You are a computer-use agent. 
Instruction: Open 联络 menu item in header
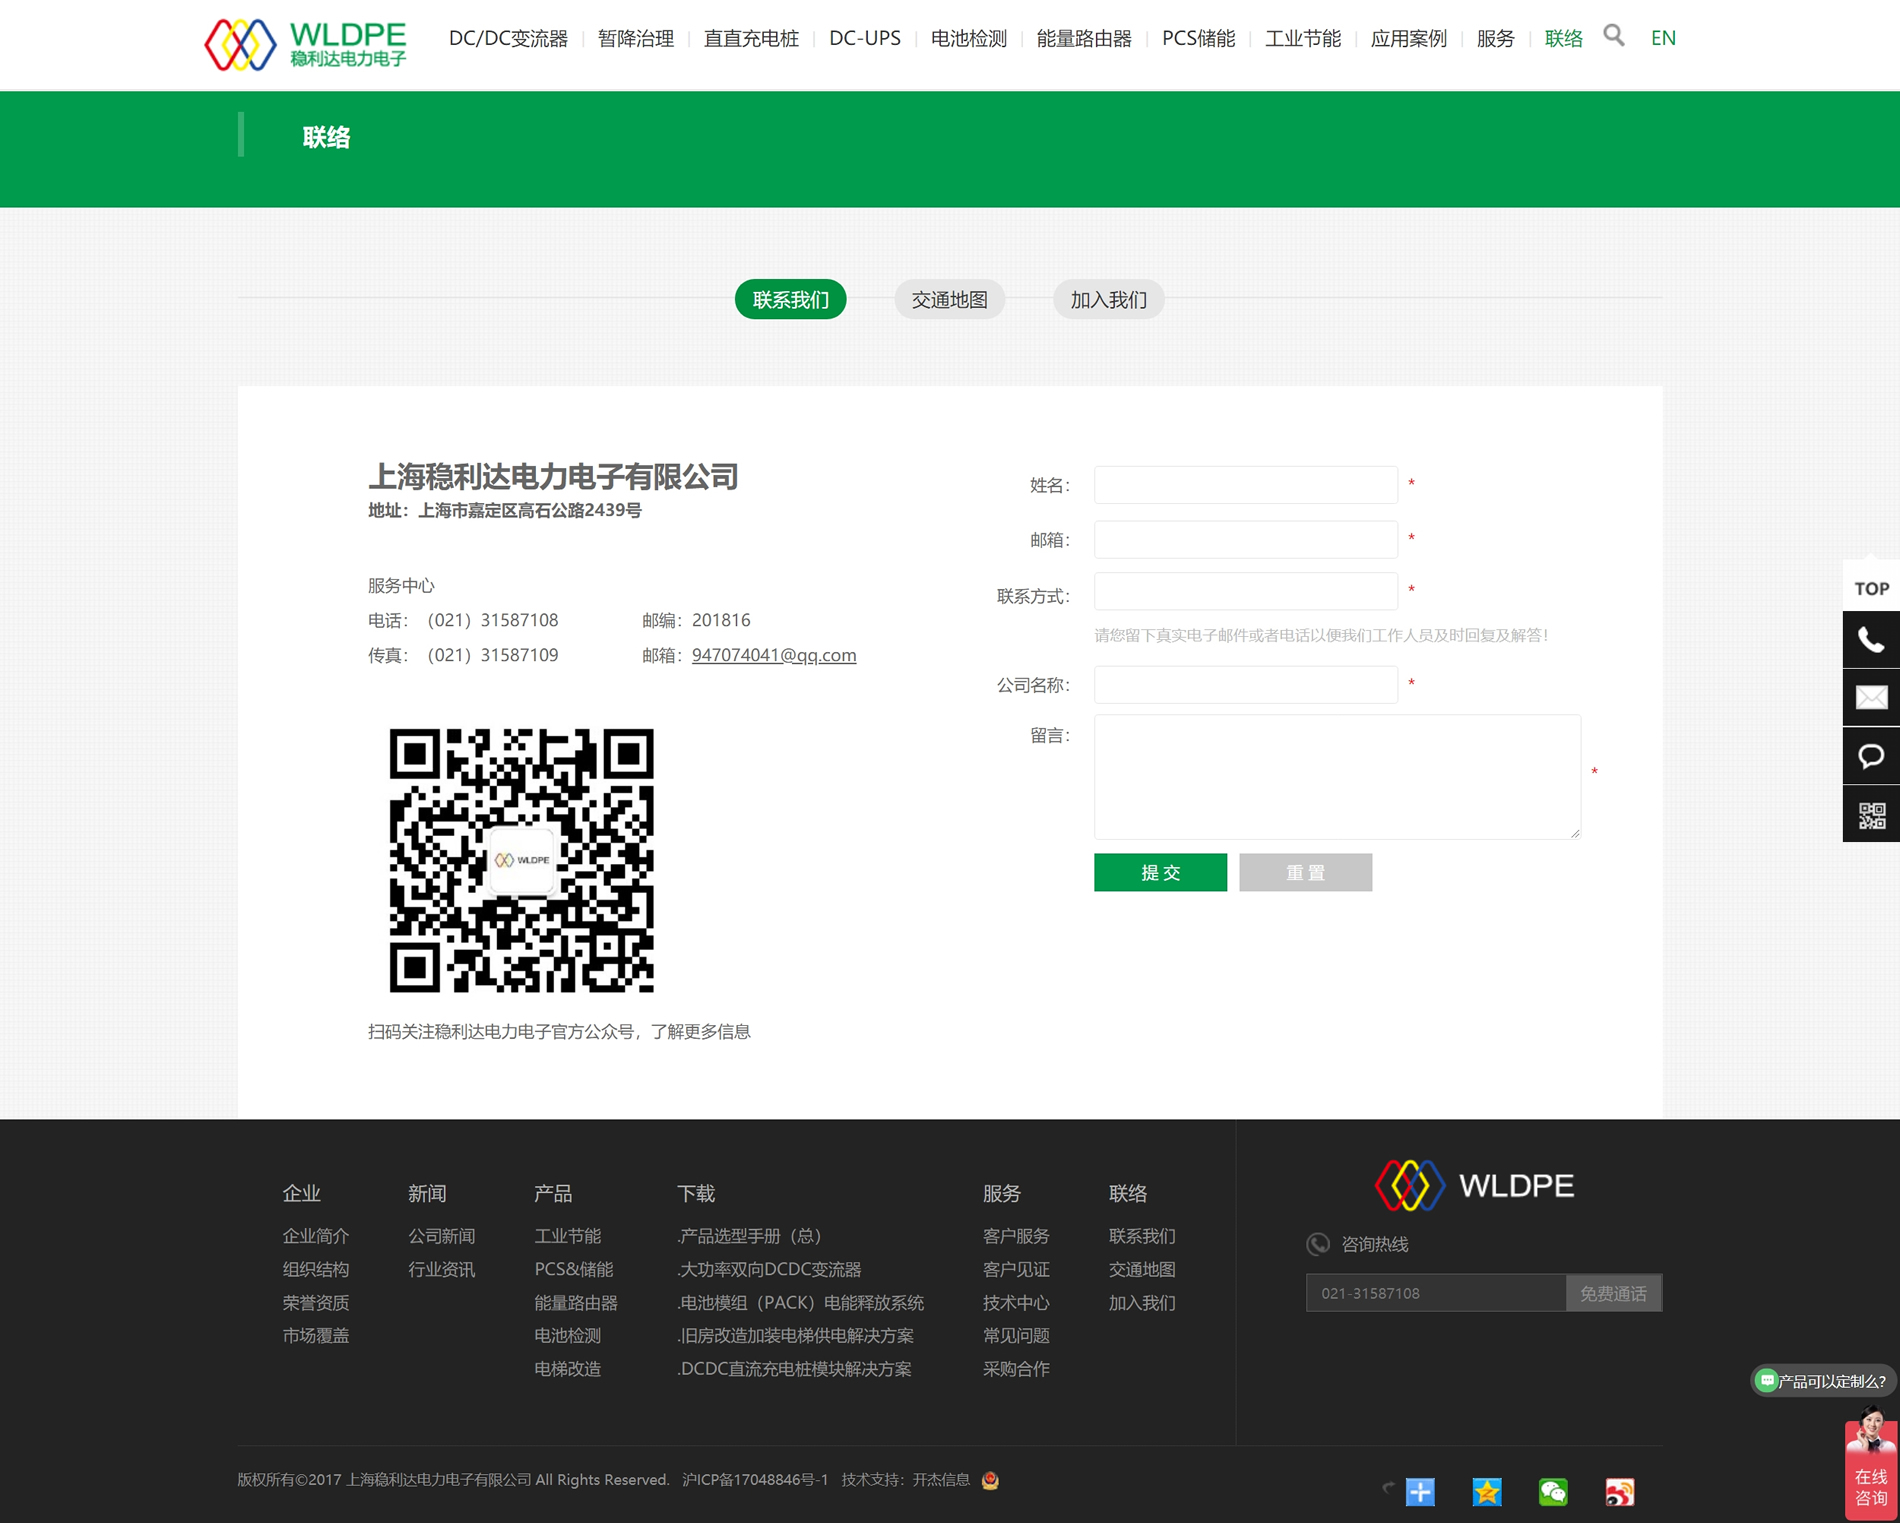[1563, 38]
